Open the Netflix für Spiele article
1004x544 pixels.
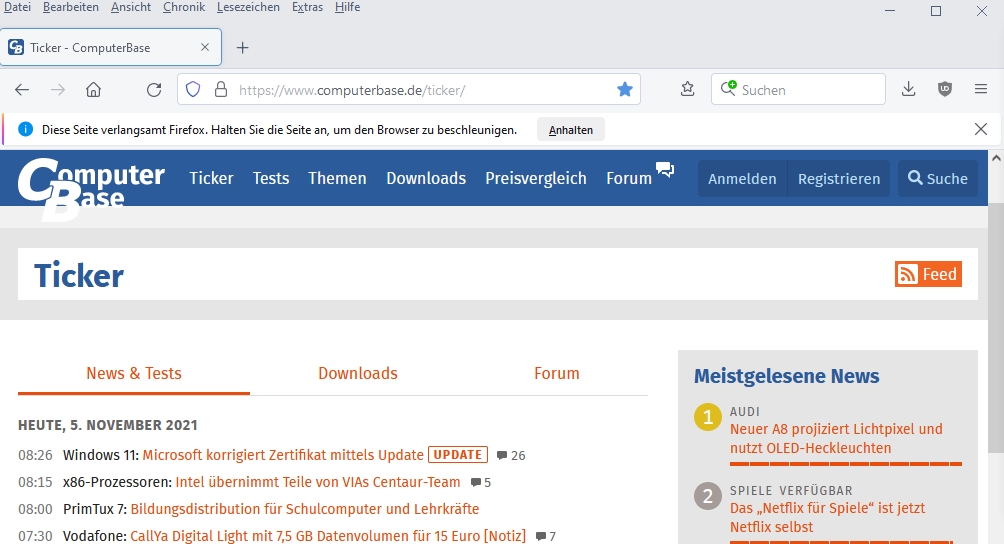[827, 517]
